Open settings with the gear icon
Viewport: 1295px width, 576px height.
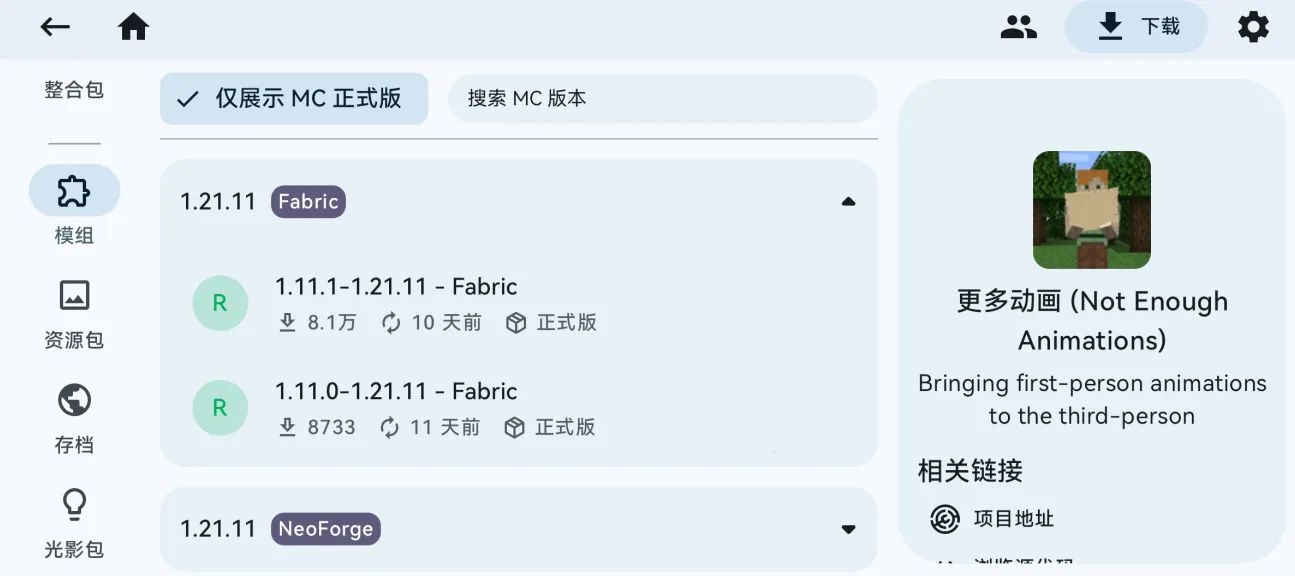click(x=1253, y=27)
